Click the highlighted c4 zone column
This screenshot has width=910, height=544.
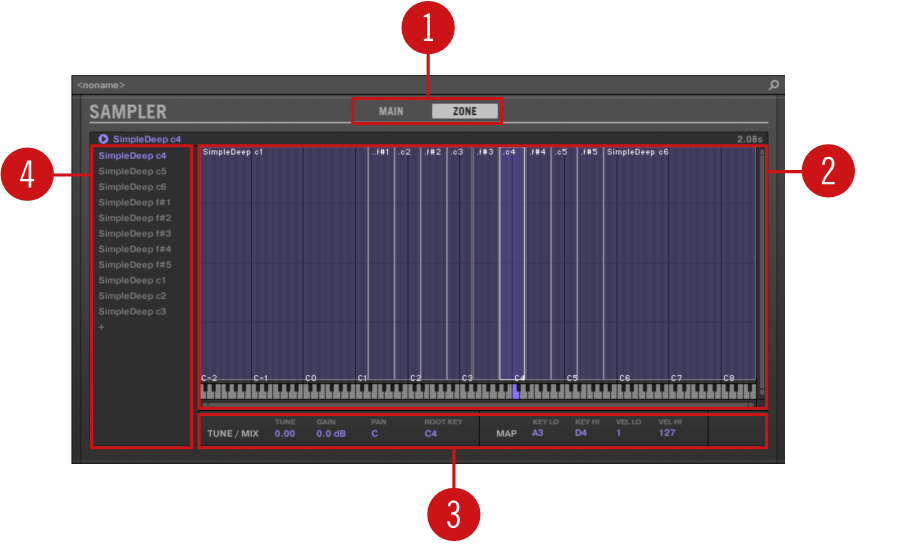[x=511, y=260]
